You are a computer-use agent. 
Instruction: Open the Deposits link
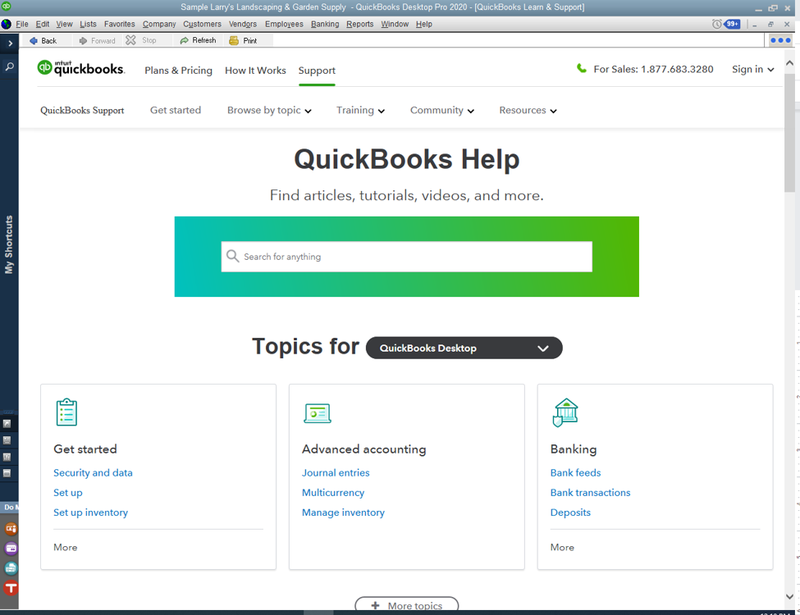(x=570, y=512)
